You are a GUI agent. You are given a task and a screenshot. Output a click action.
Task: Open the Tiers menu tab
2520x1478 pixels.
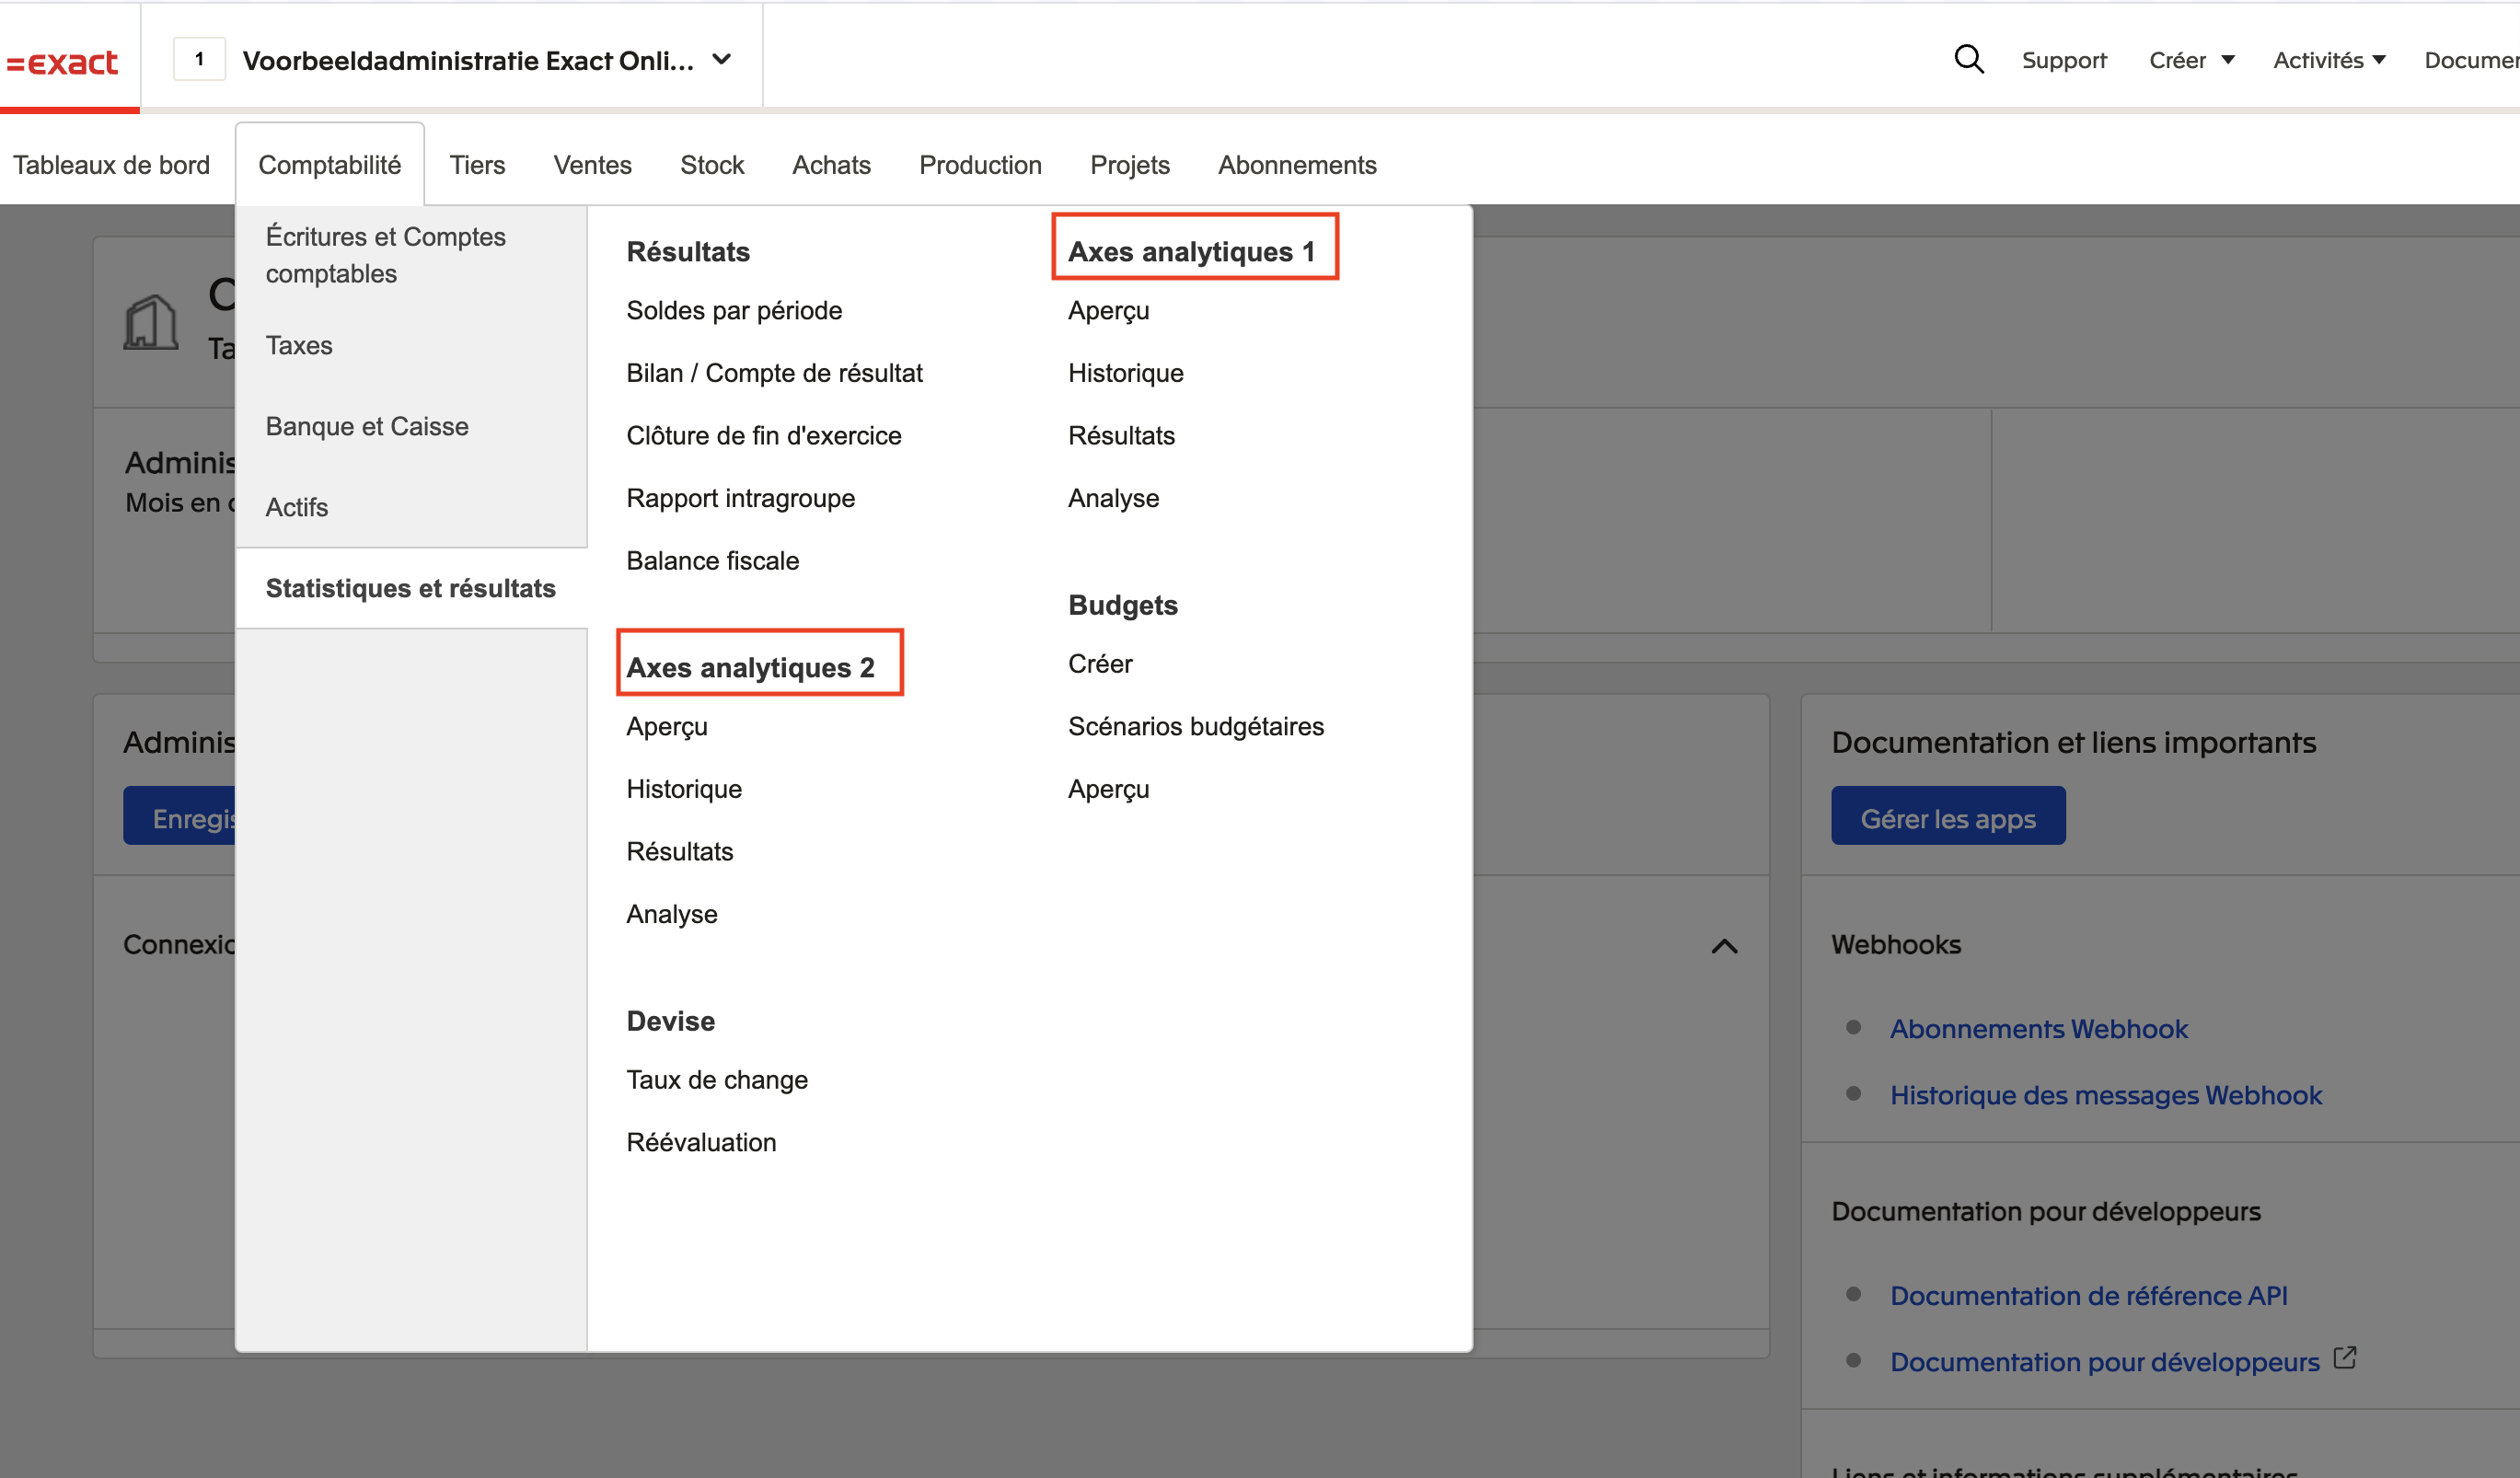[477, 165]
